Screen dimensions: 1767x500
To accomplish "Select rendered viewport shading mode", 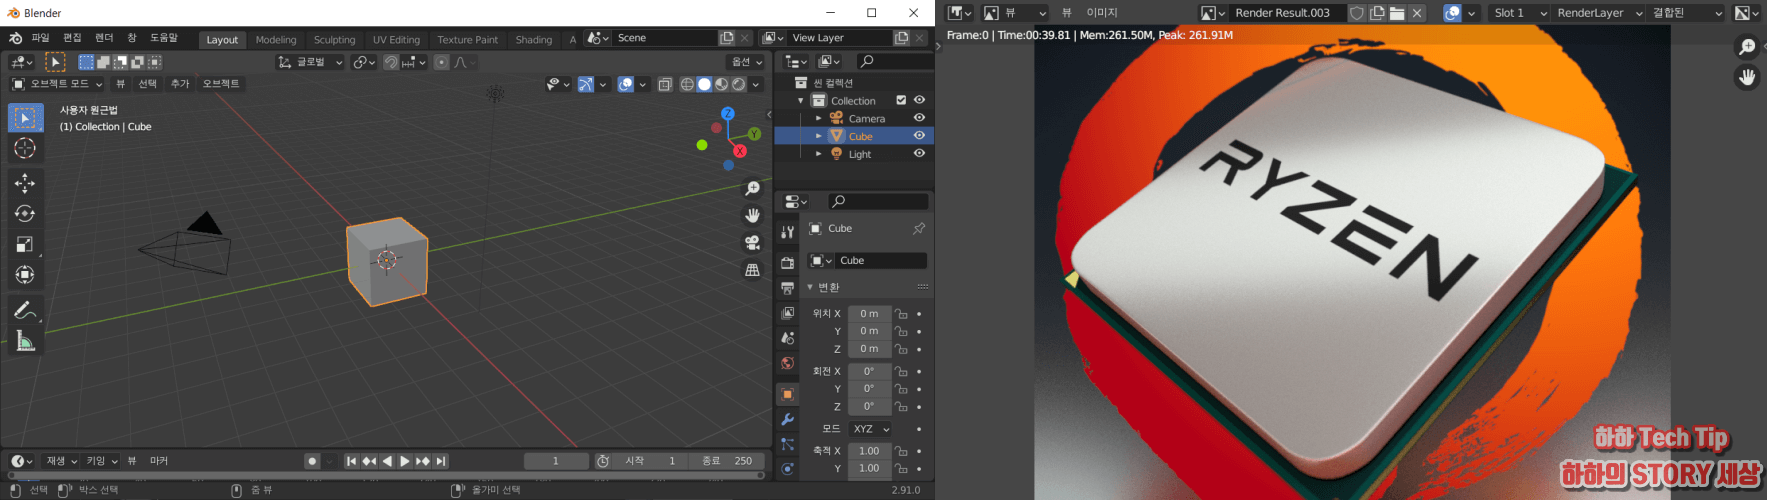I will [x=738, y=84].
